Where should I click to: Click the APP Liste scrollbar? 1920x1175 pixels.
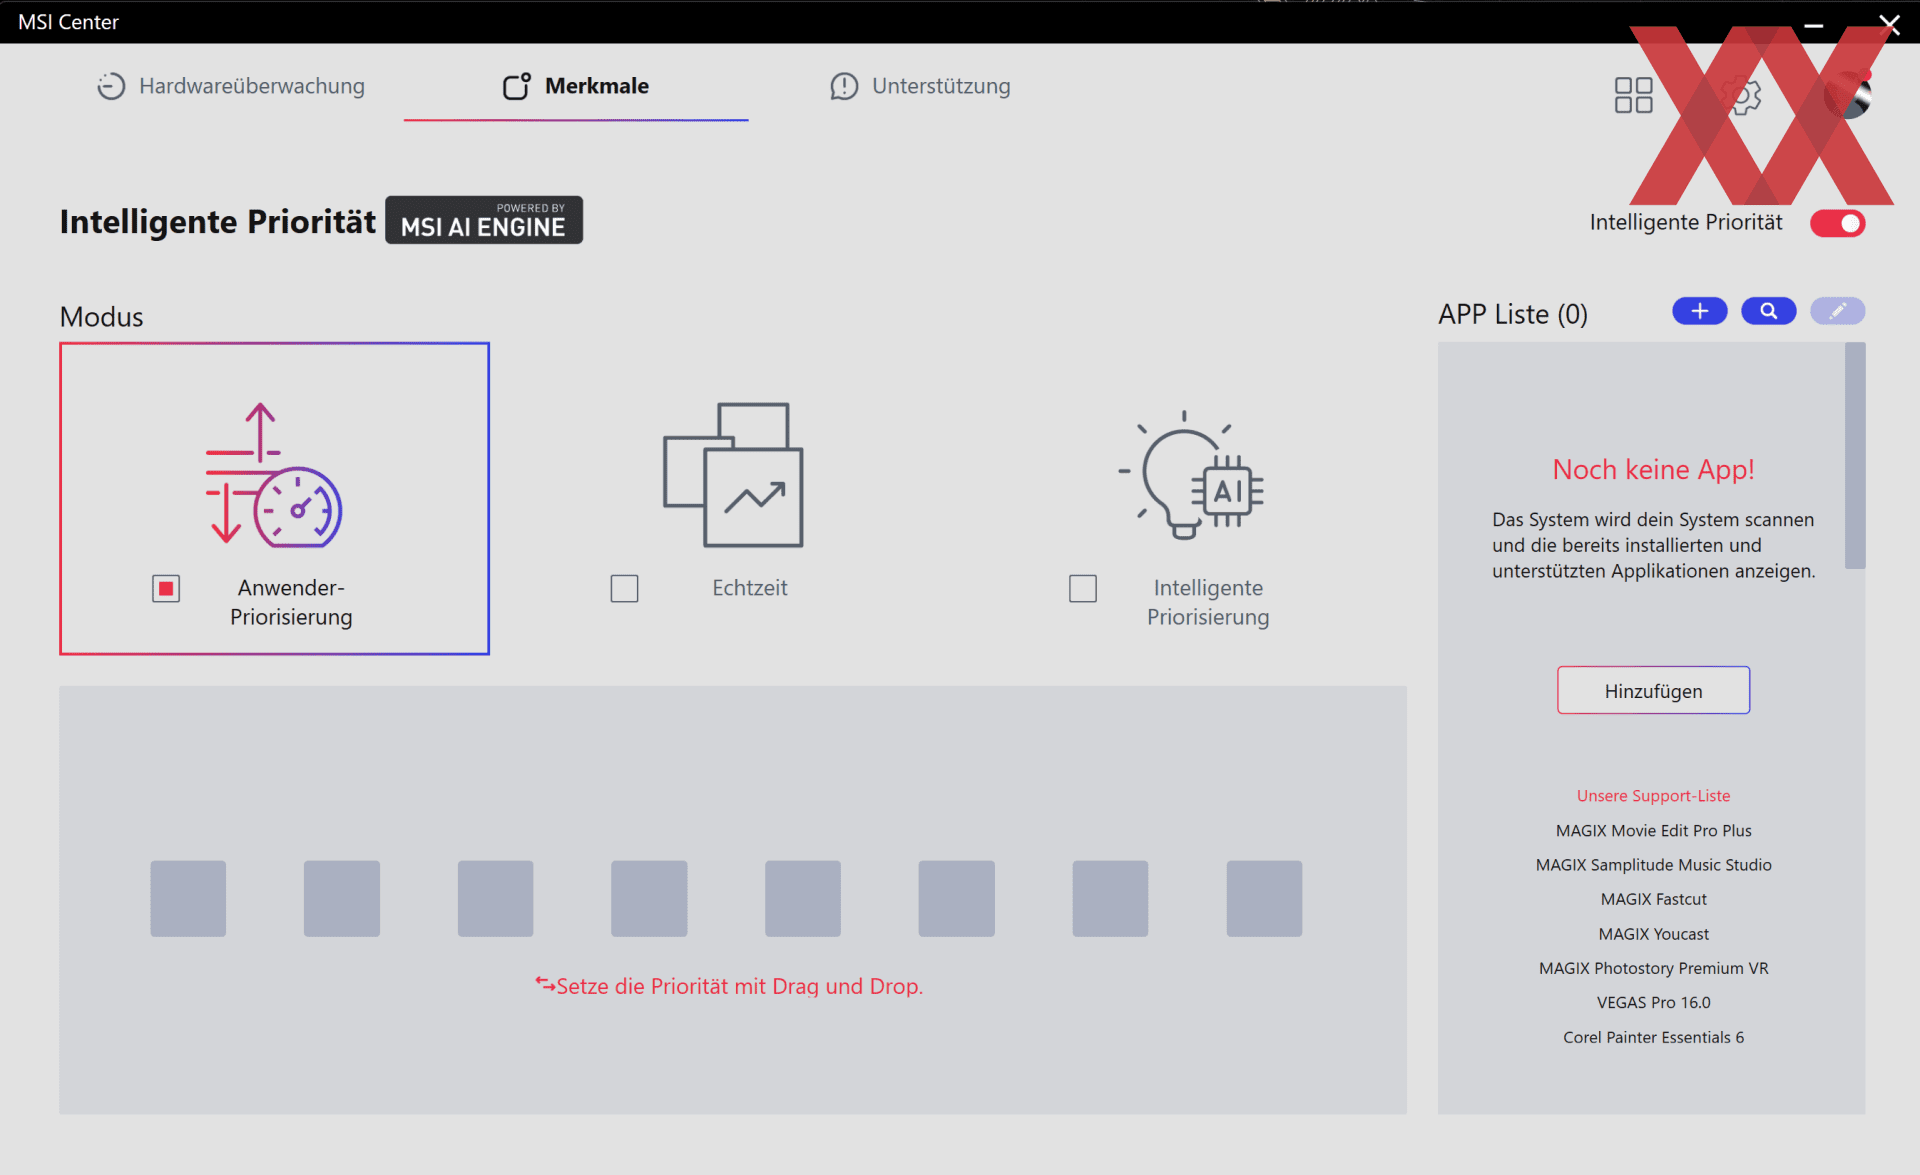[1855, 455]
